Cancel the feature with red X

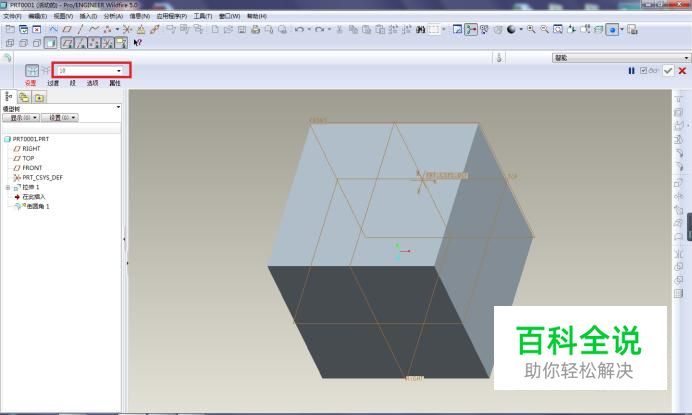[682, 71]
